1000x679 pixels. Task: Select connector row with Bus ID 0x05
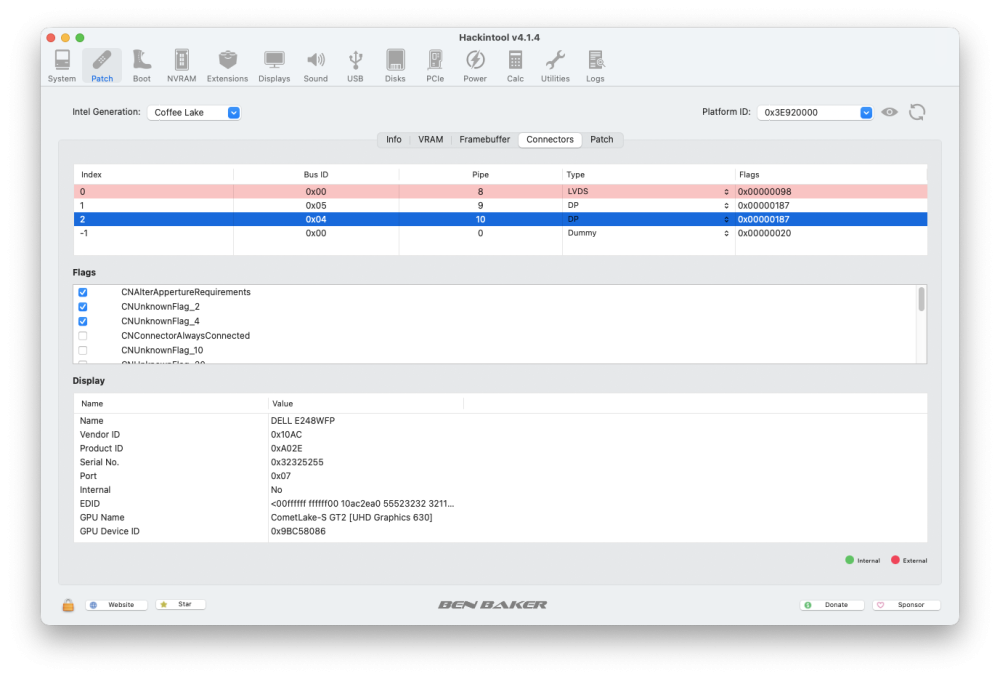500,205
